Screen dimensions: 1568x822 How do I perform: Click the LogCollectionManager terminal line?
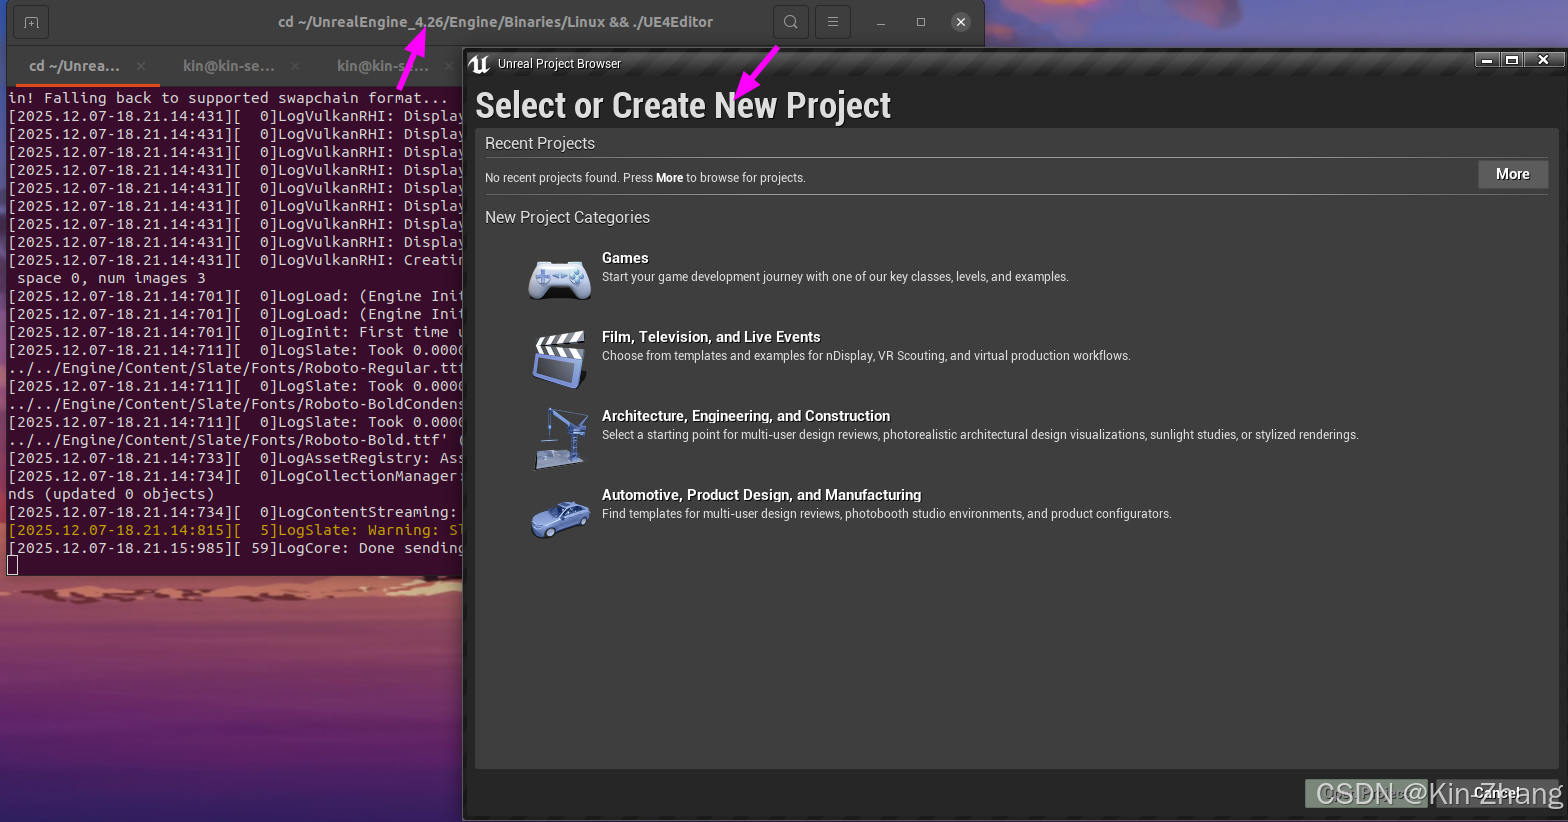tap(234, 476)
